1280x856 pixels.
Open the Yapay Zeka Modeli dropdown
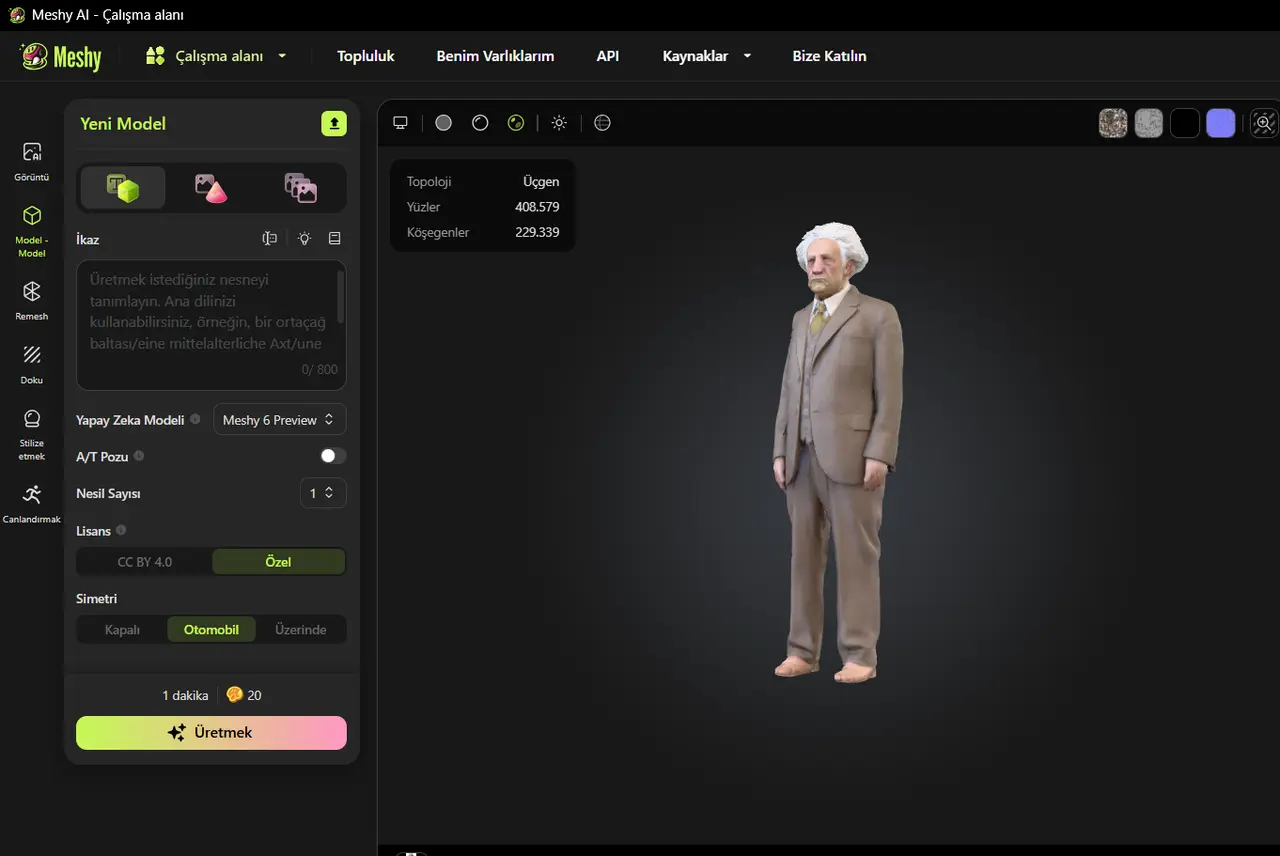point(279,419)
